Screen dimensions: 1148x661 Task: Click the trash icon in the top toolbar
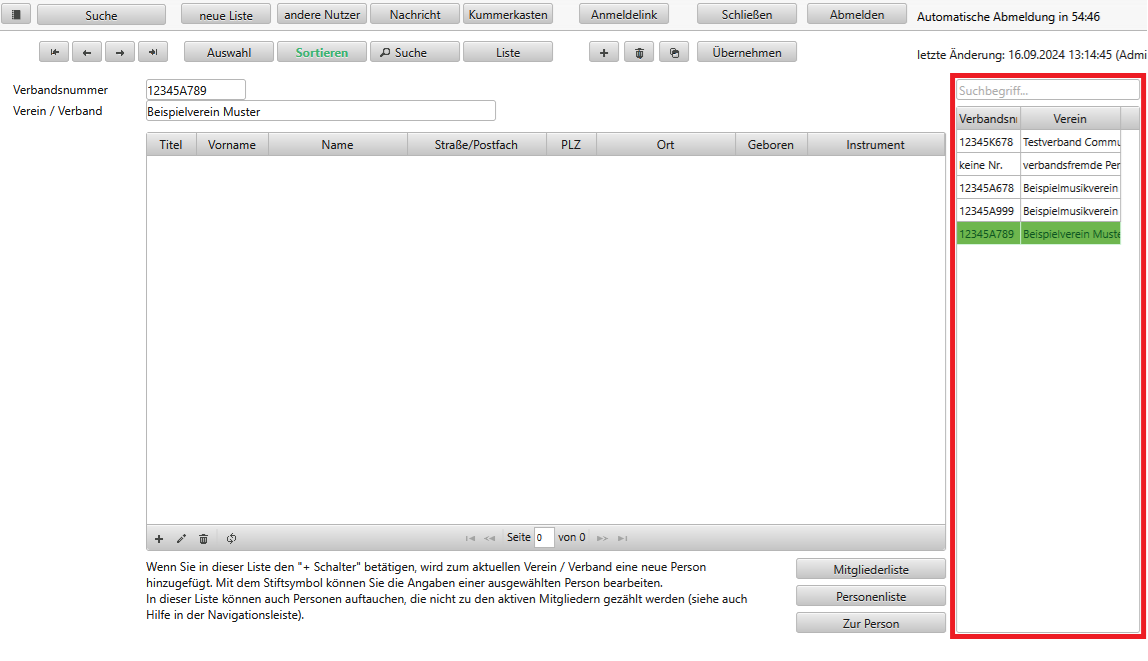click(639, 53)
